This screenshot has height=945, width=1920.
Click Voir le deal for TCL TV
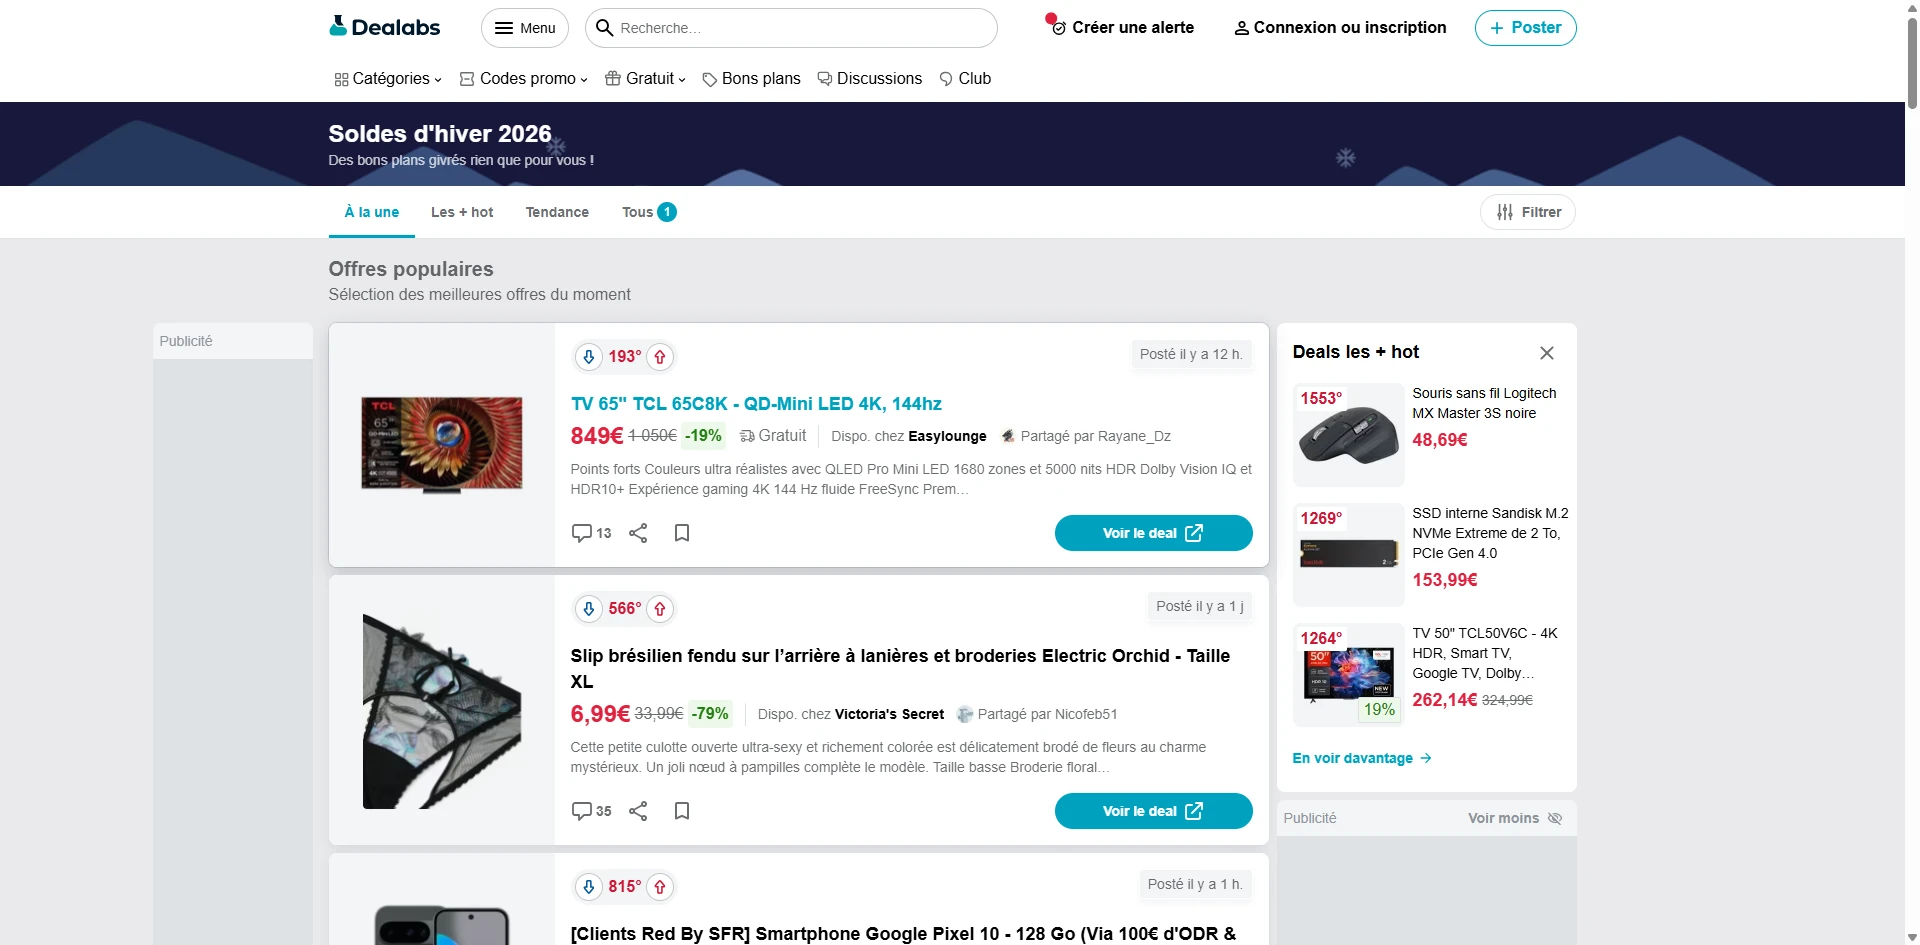tap(1153, 533)
